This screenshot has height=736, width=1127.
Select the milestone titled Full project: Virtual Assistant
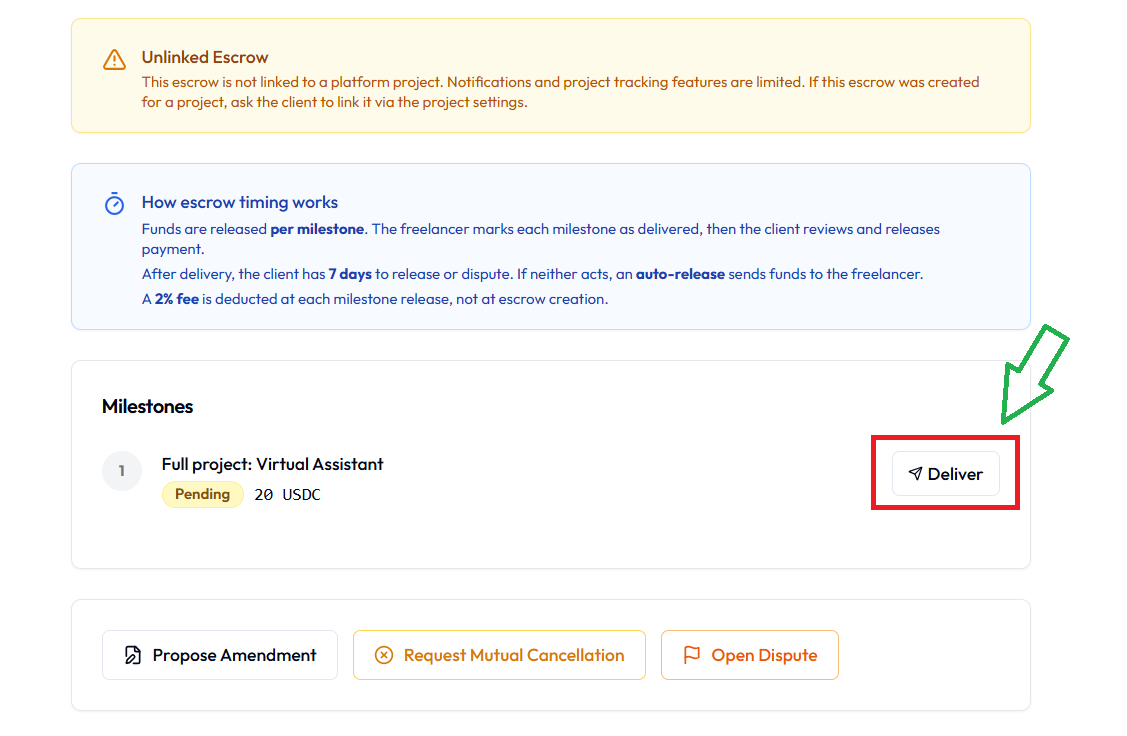click(272, 464)
